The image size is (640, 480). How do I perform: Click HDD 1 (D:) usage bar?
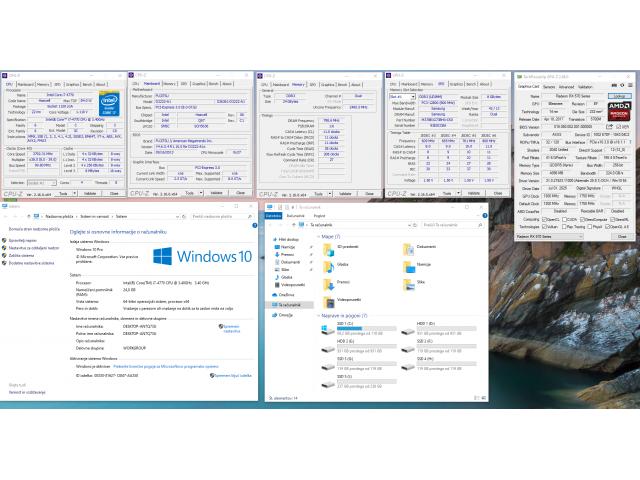446,329
